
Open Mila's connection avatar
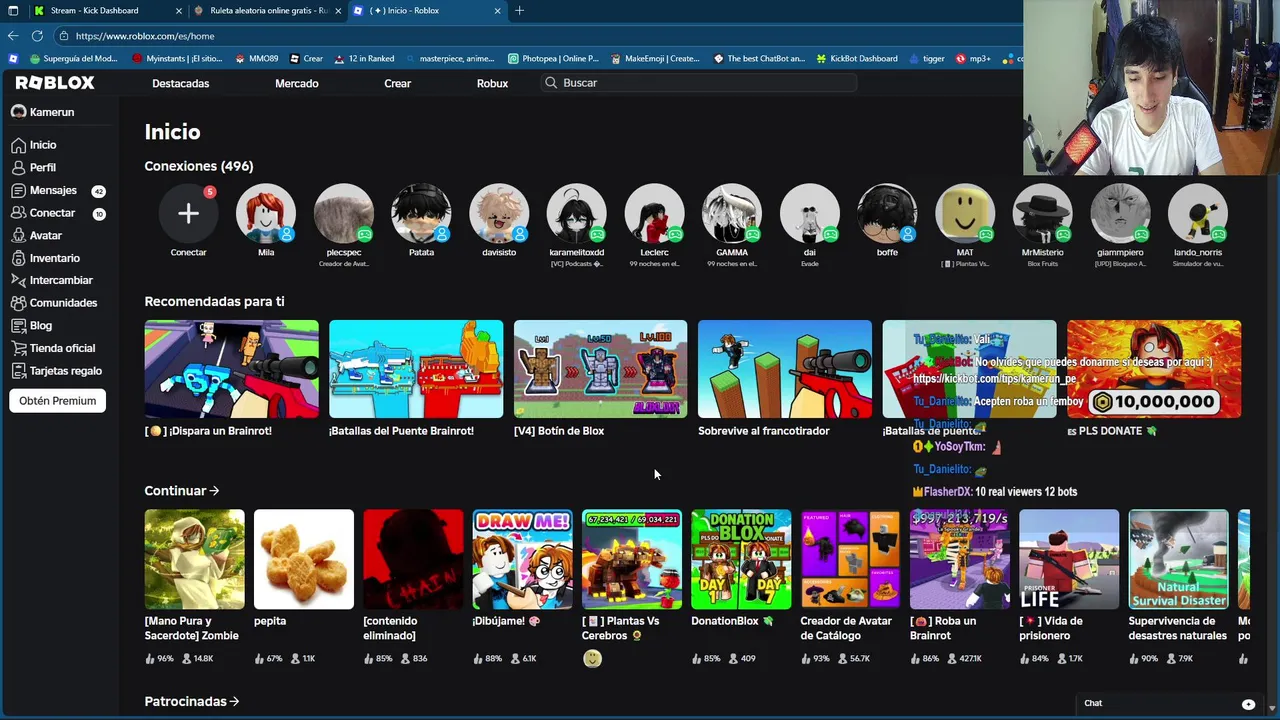[266, 213]
